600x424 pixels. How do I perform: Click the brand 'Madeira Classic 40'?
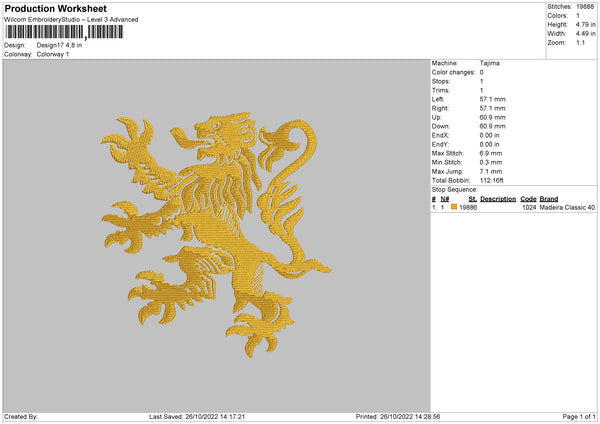567,207
